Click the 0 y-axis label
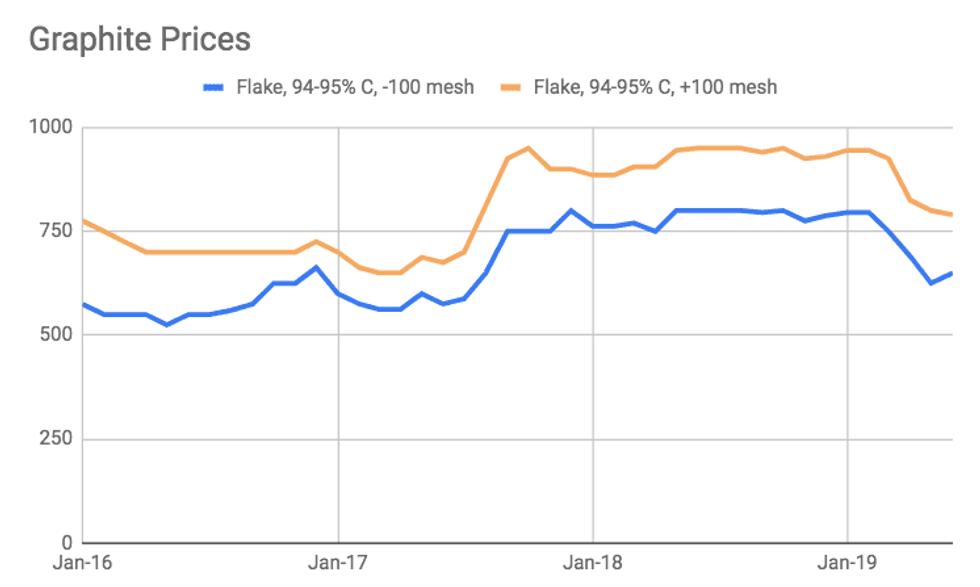This screenshot has width=980, height=587. (x=65, y=543)
